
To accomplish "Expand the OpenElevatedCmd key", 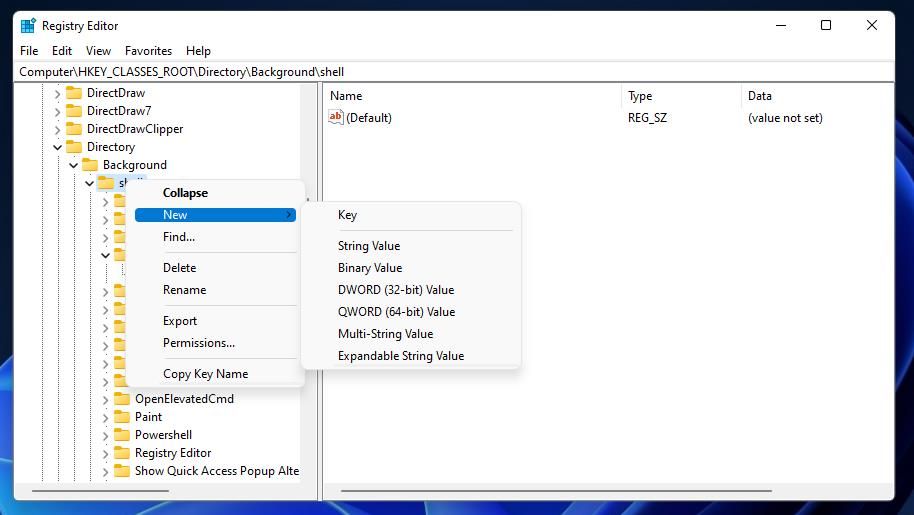I will (106, 400).
